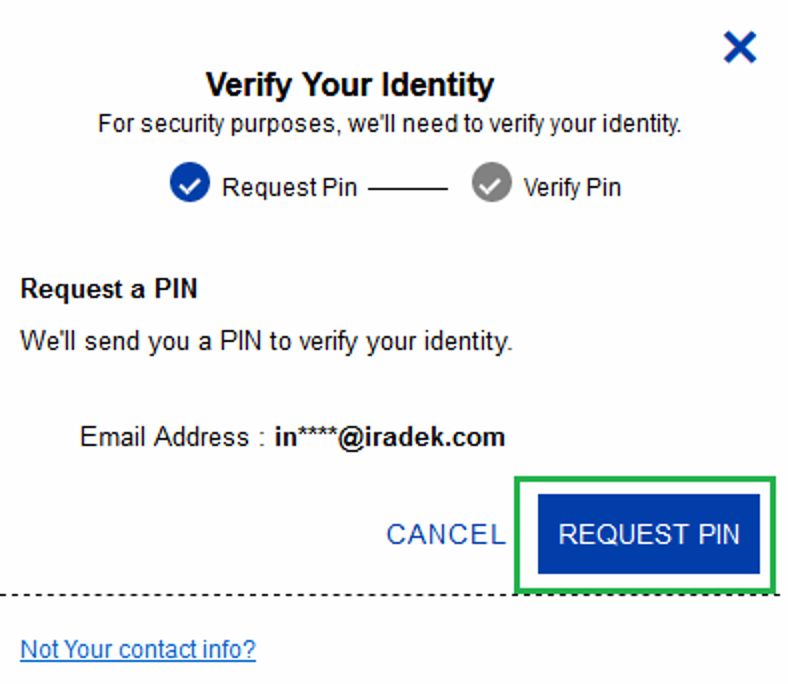Image resolution: width=788 pixels, height=684 pixels.
Task: Click the asterisks in the masked email
Action: coord(317,433)
